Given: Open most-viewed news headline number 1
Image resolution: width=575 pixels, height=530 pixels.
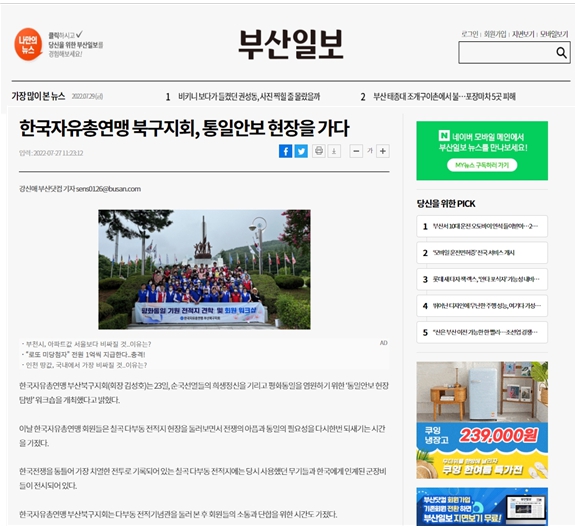Looking at the screenshot, I should (249, 97).
